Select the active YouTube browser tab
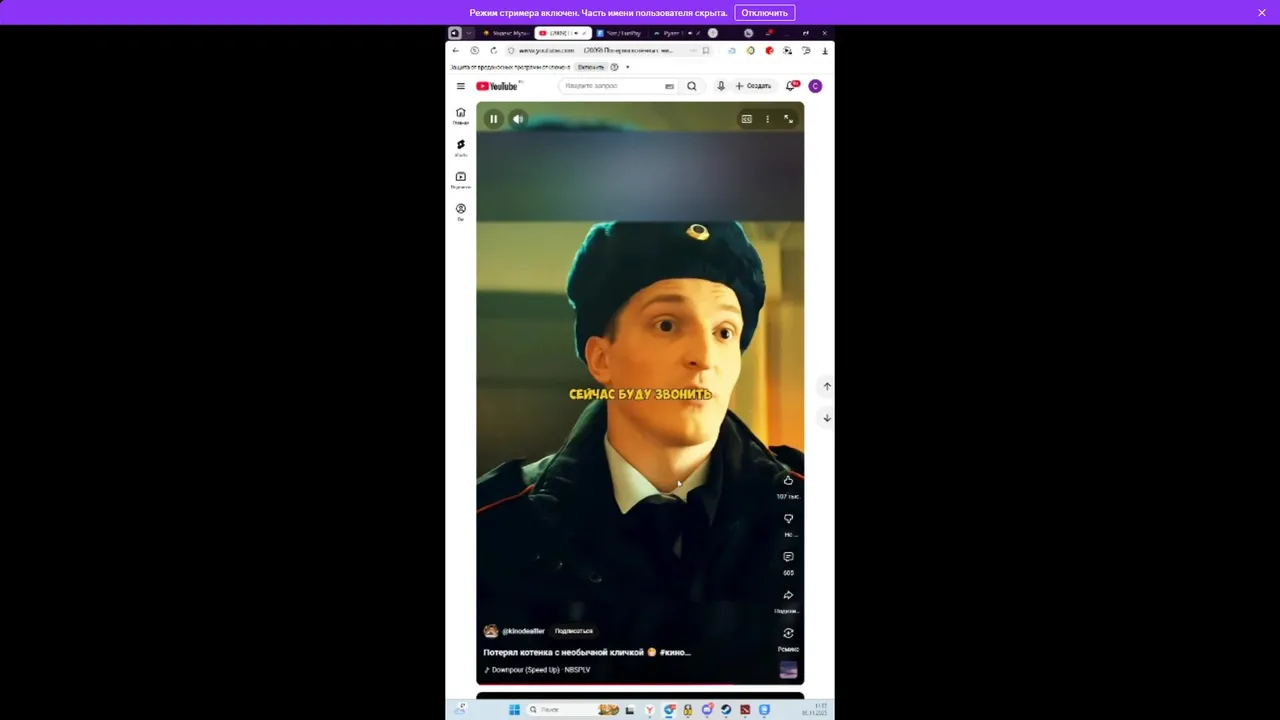Viewport: 1280px width, 720px height. point(563,33)
